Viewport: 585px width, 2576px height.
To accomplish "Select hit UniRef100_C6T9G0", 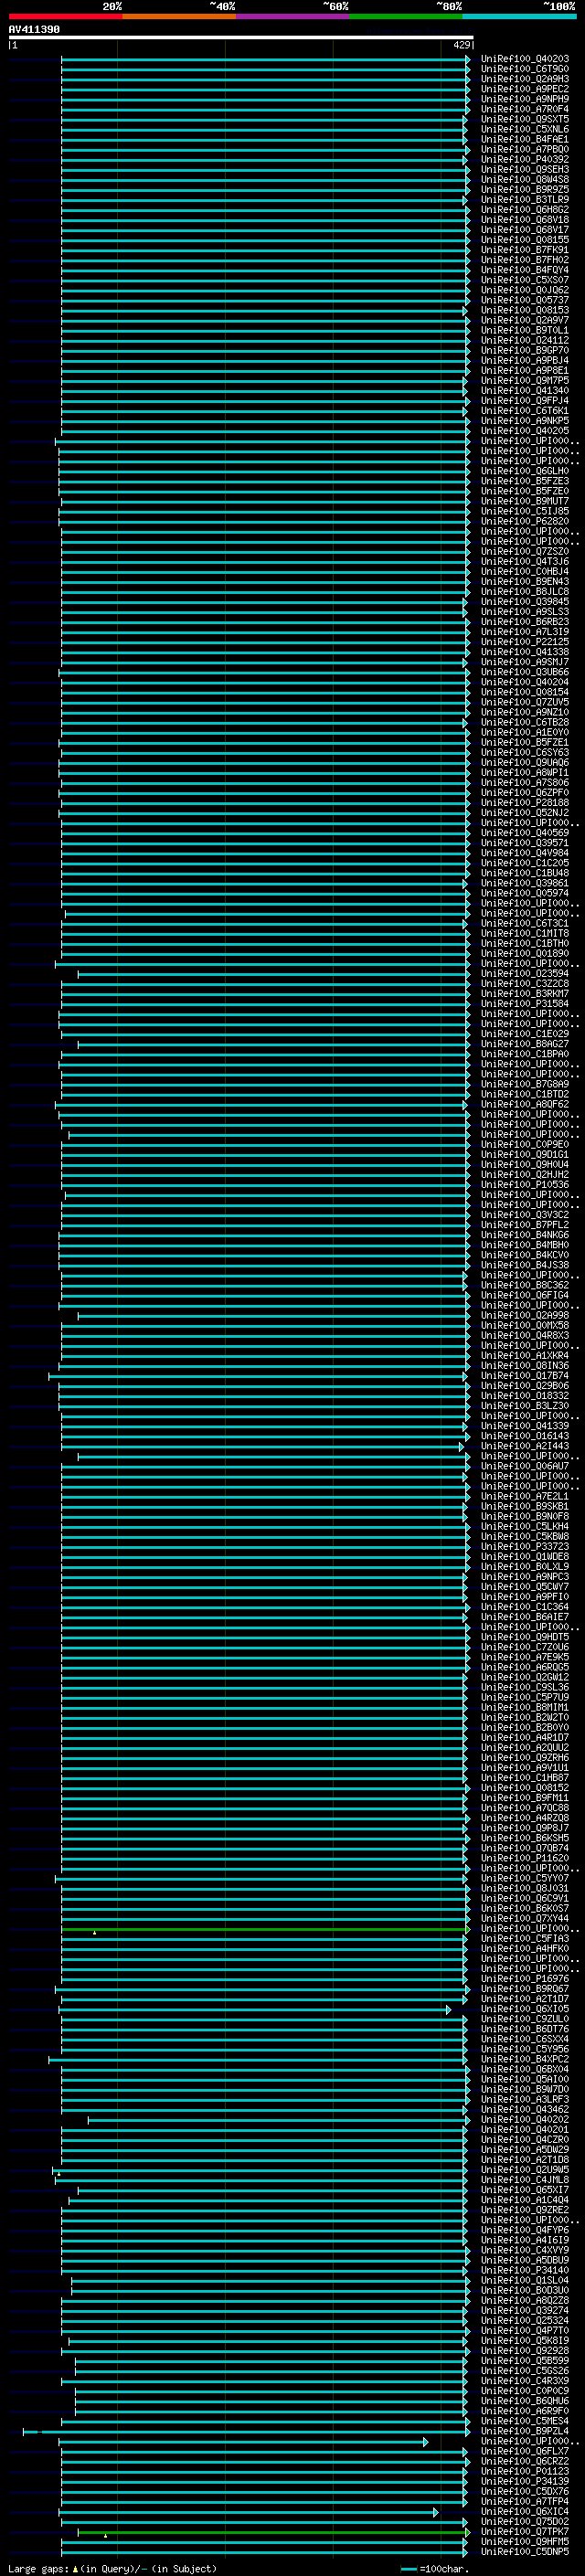I will coord(525,69).
